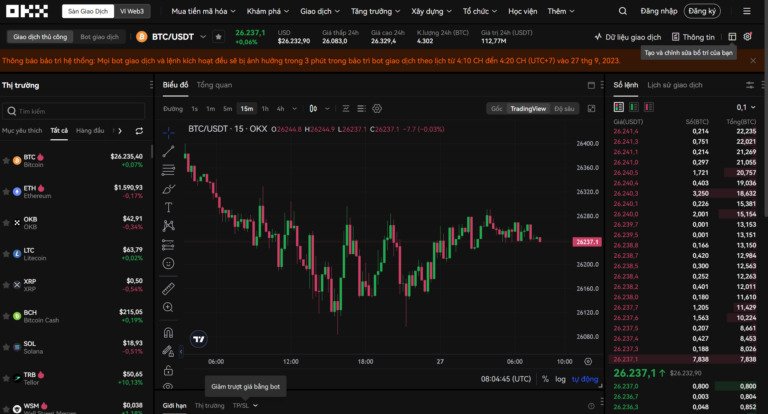Select the Text annotation tool

tap(169, 207)
